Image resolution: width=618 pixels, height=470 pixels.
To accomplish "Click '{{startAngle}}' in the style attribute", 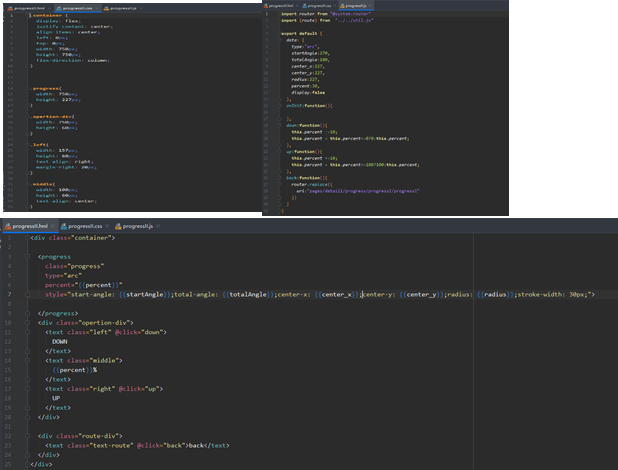I will coord(145,294).
